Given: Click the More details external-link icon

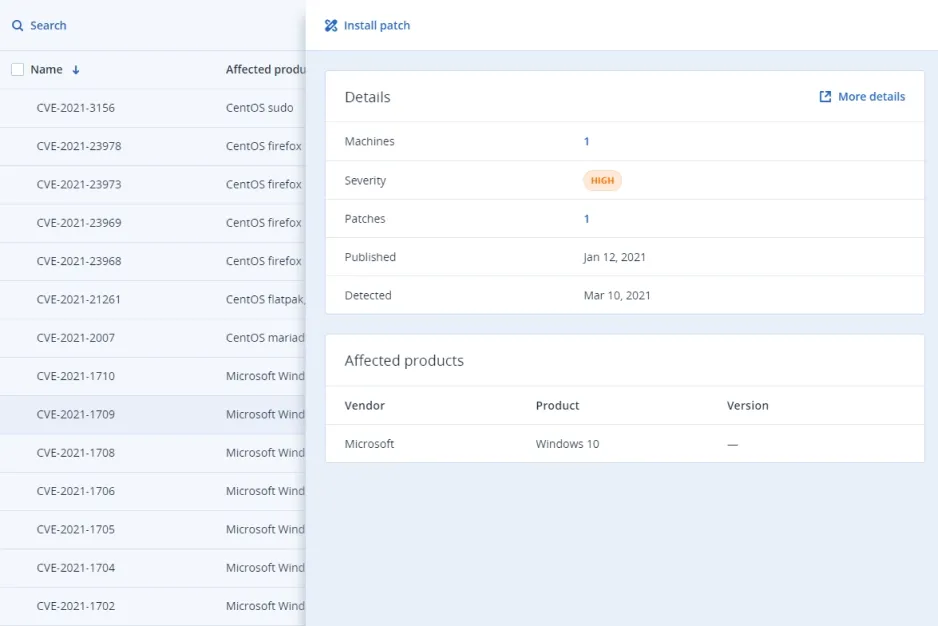Looking at the screenshot, I should [x=825, y=97].
